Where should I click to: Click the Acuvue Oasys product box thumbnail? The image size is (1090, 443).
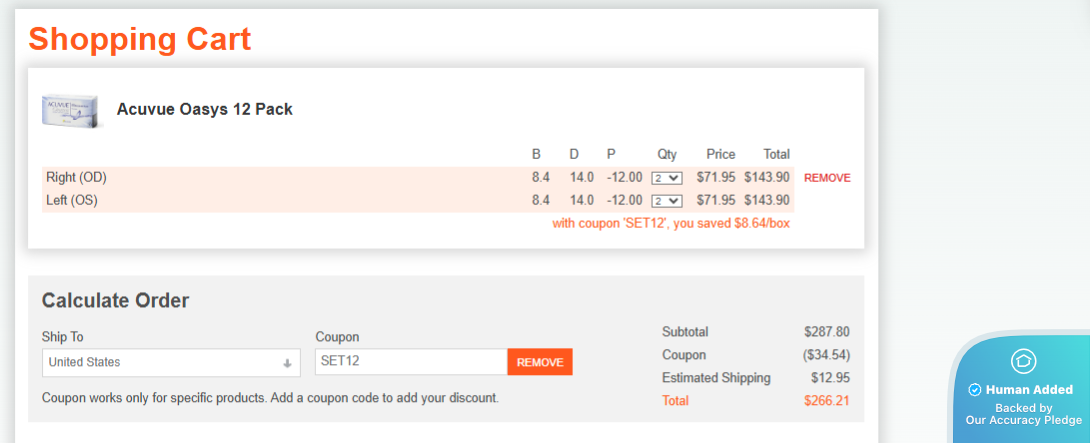(72, 110)
